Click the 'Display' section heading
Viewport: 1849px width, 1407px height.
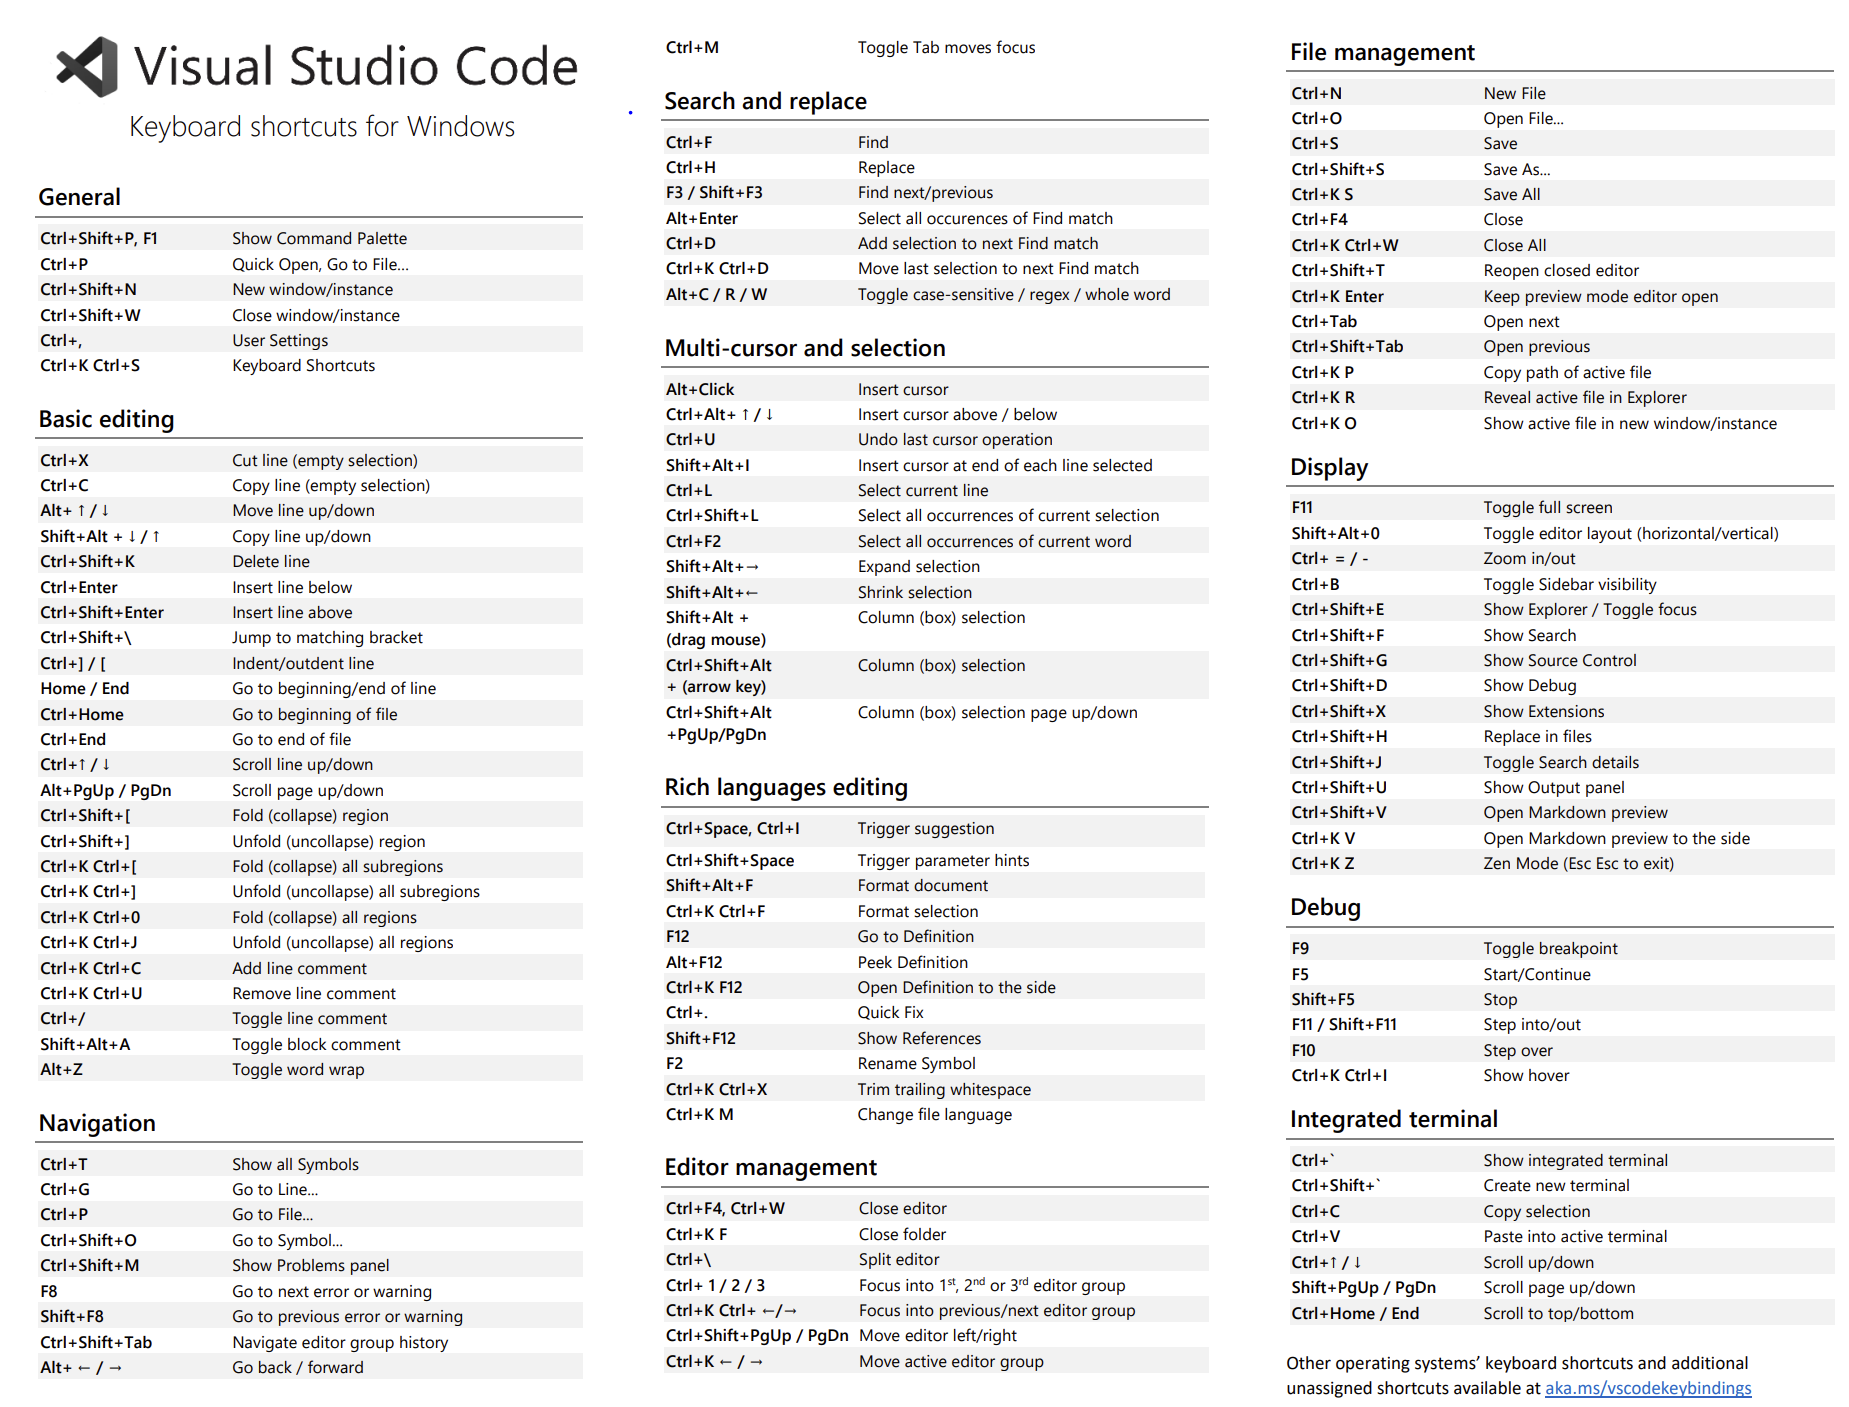tap(1329, 467)
